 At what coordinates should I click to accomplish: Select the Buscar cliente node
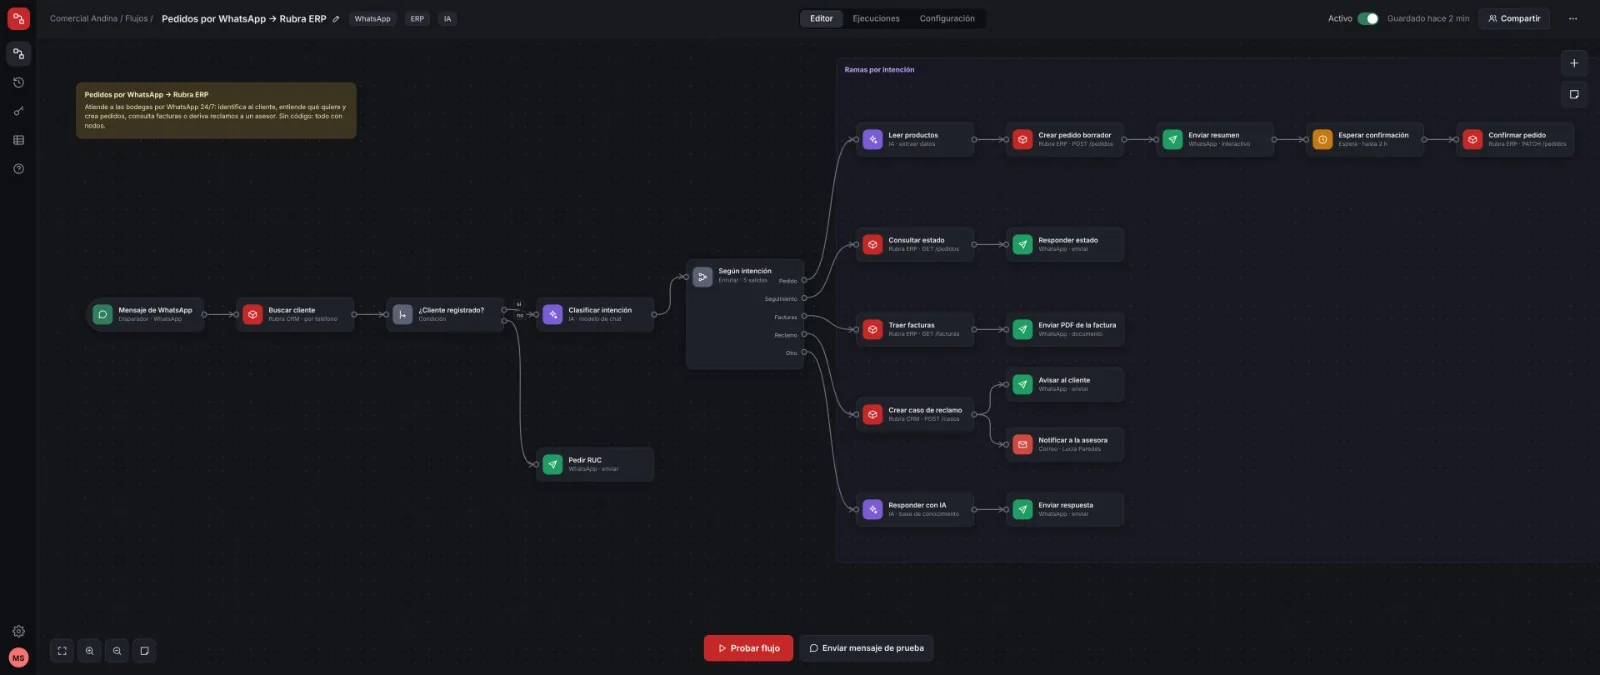click(295, 314)
